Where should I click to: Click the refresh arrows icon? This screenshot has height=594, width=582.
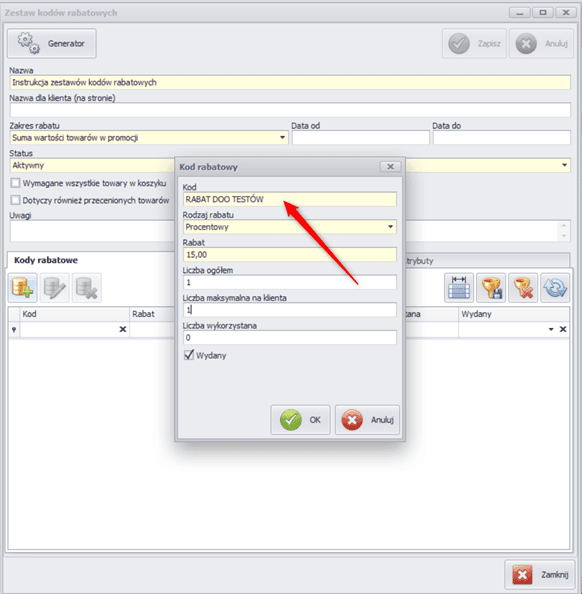pyautogui.click(x=555, y=288)
